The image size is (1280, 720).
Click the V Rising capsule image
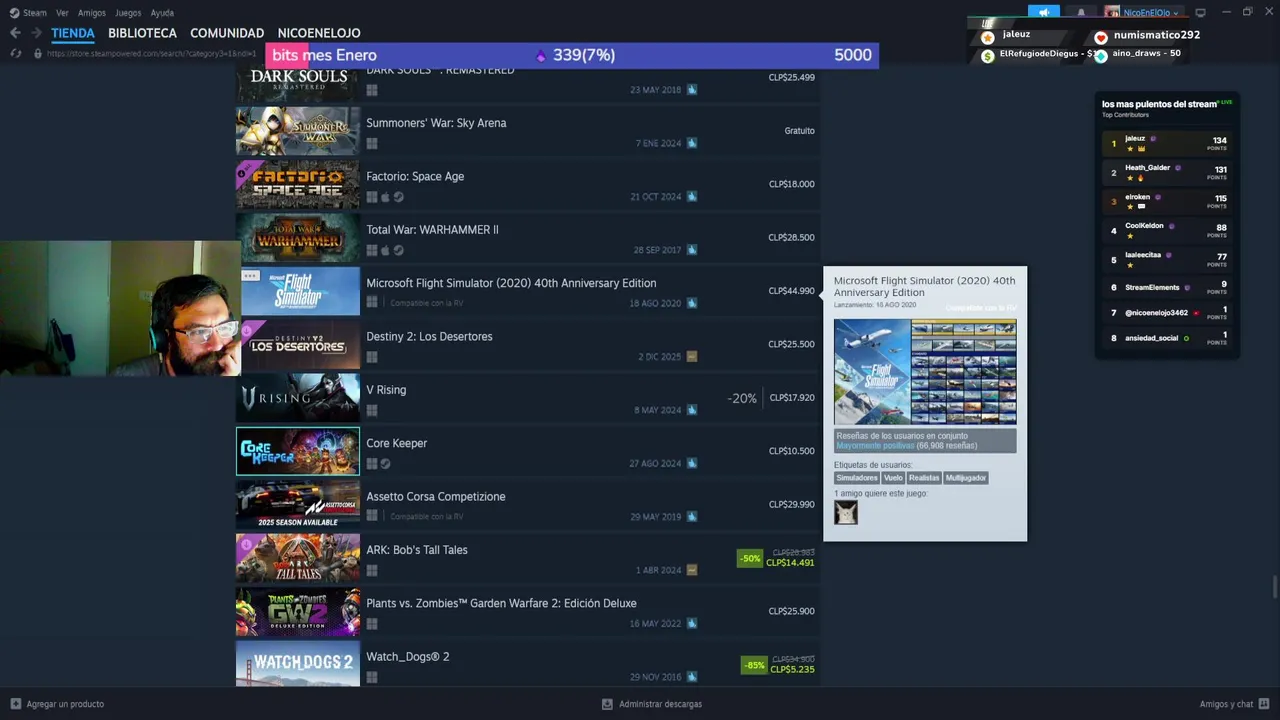tap(298, 398)
